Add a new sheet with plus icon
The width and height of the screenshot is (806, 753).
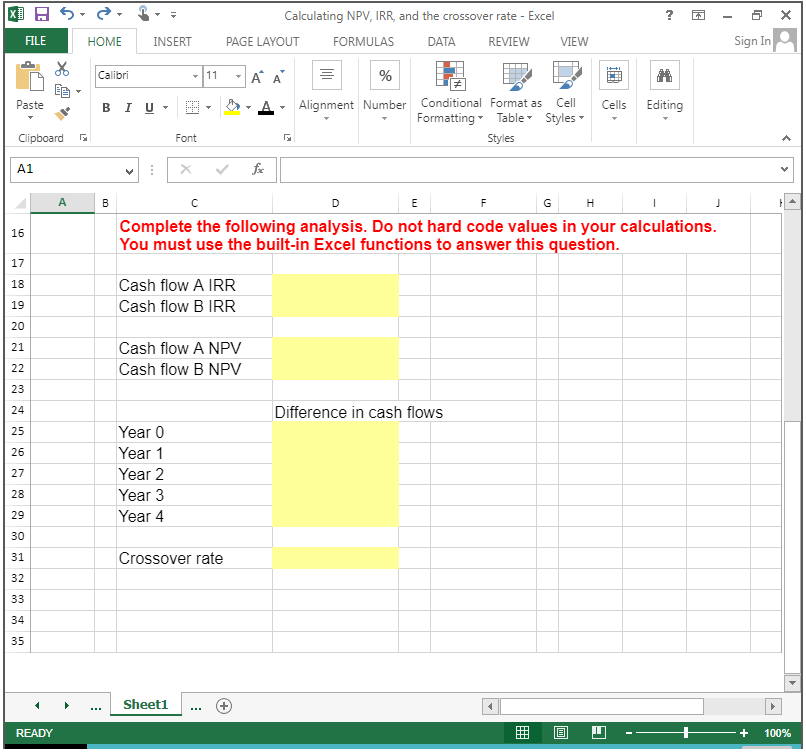pos(224,706)
